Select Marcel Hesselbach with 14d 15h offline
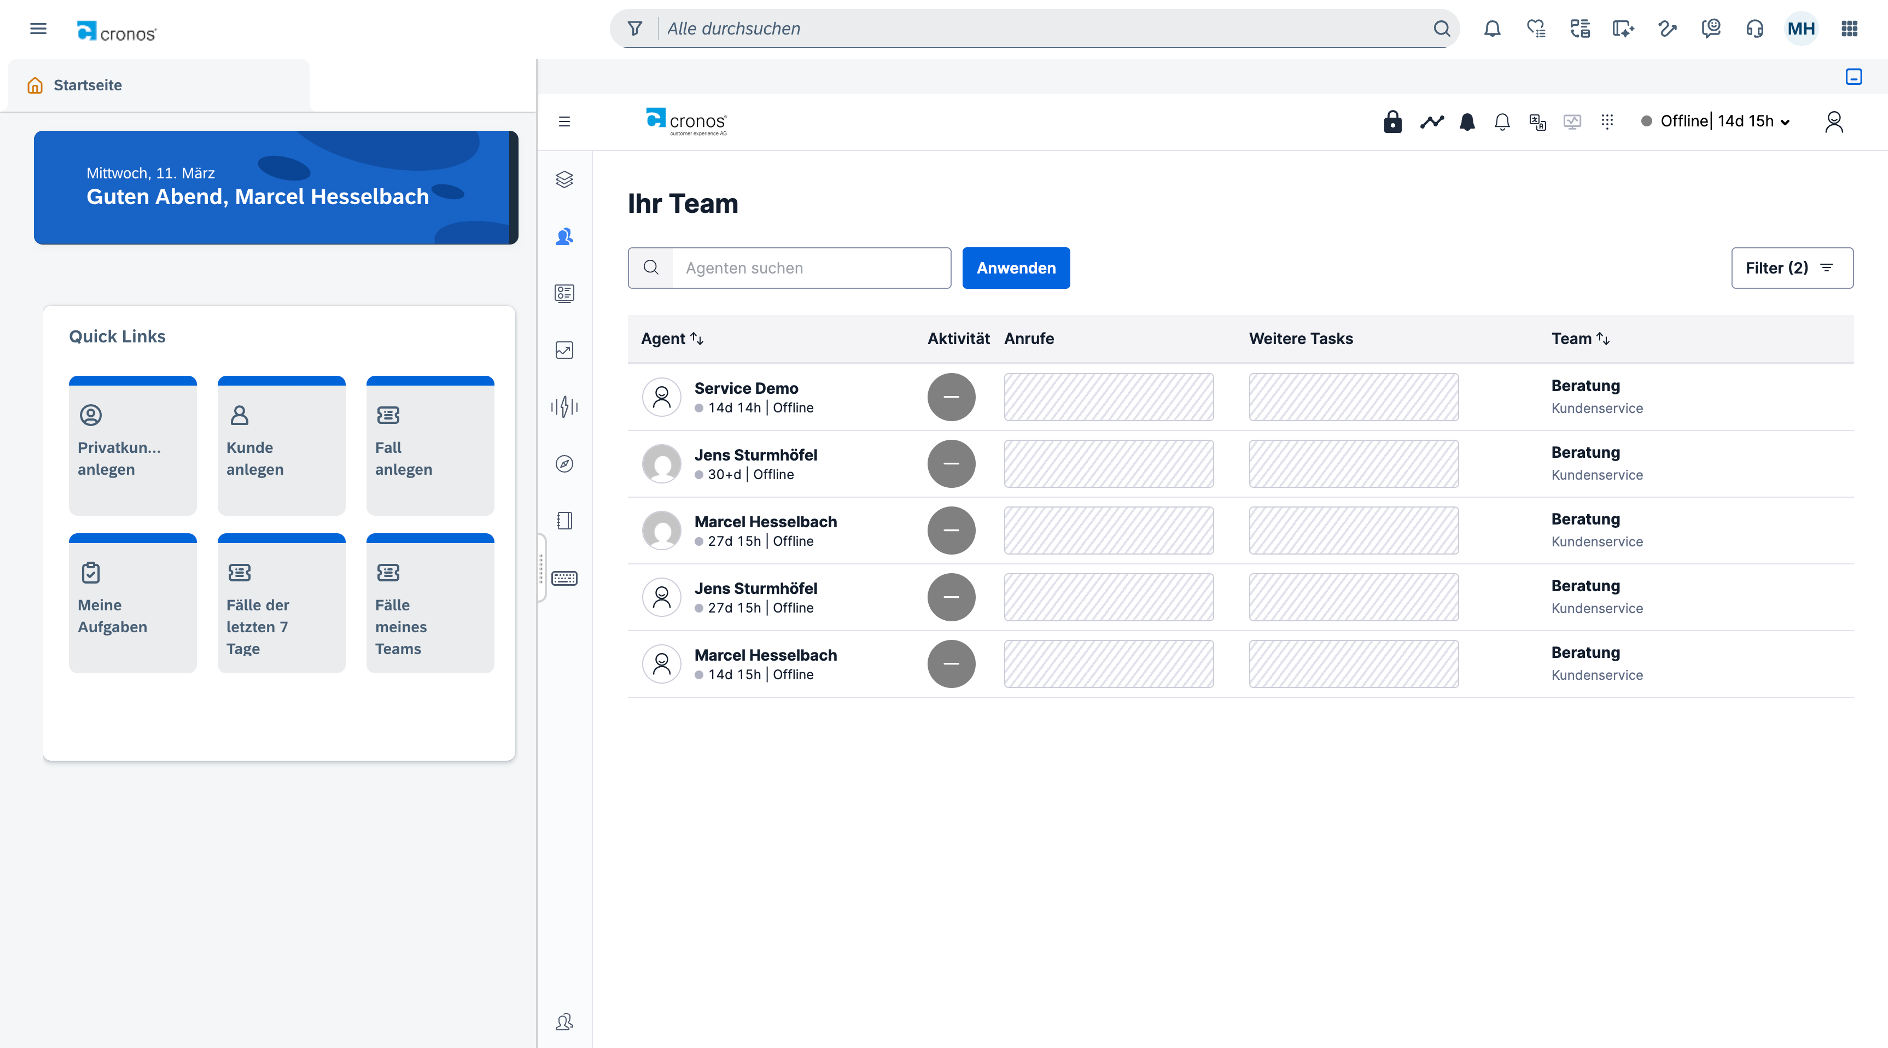This screenshot has width=1888, height=1048. coord(766,656)
